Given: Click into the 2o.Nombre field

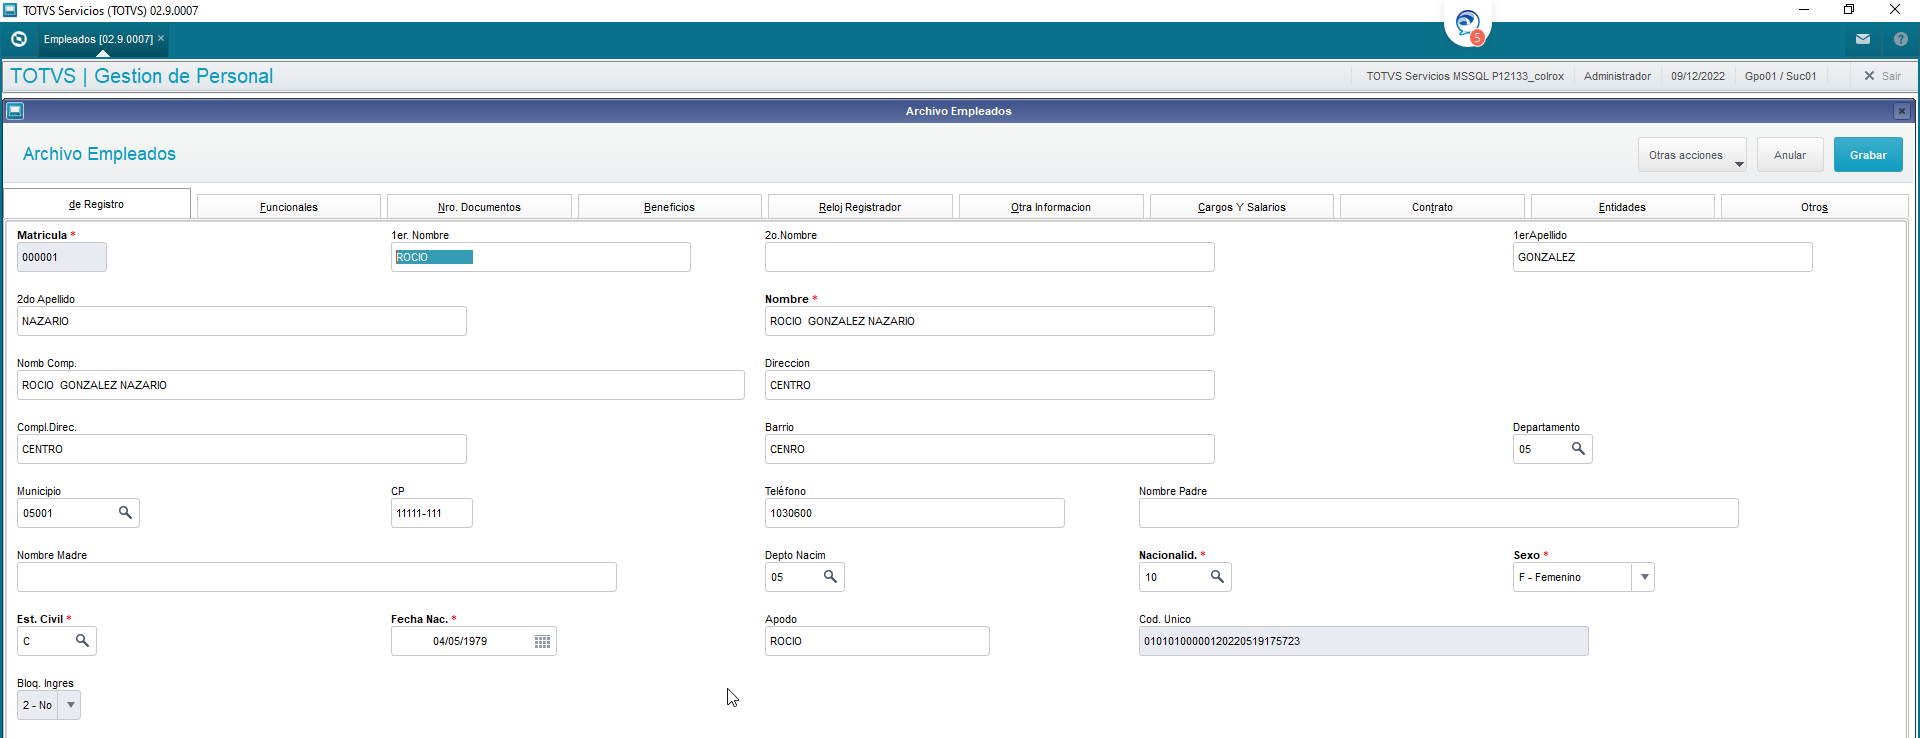Looking at the screenshot, I should pos(990,257).
